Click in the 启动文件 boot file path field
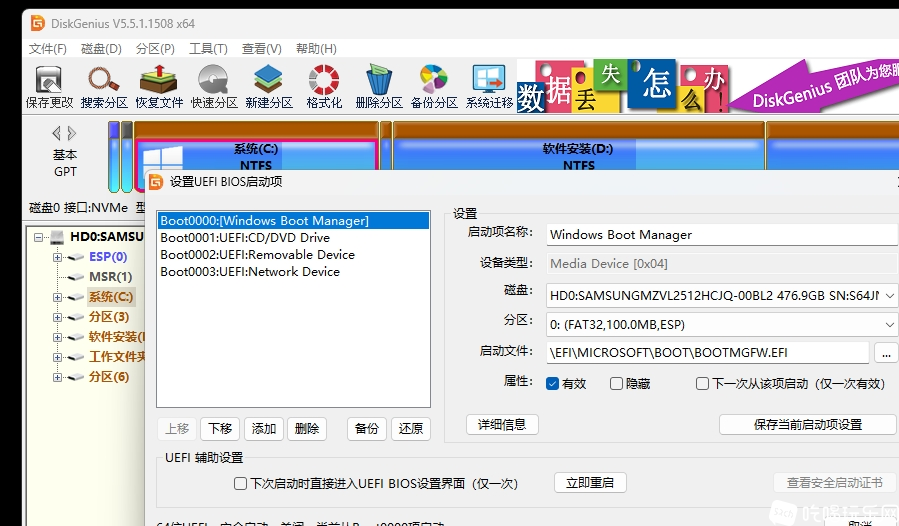 (708, 352)
